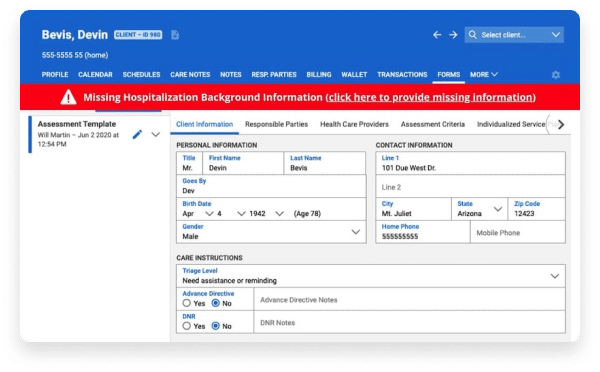
Task: Click the search magnifier in Select client
Action: pos(473,35)
